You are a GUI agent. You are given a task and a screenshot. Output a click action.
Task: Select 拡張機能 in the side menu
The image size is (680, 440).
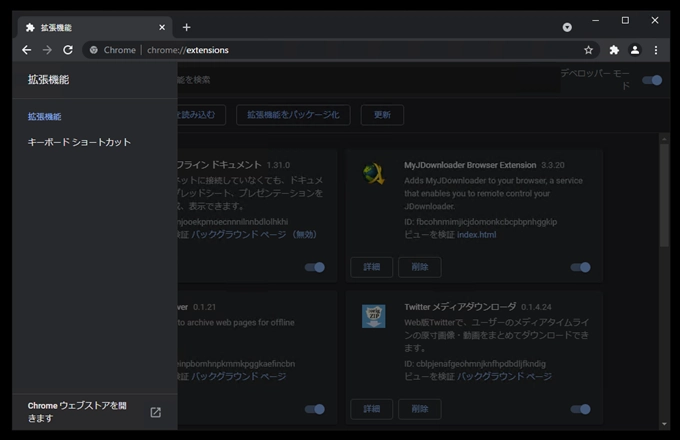[x=45, y=117]
